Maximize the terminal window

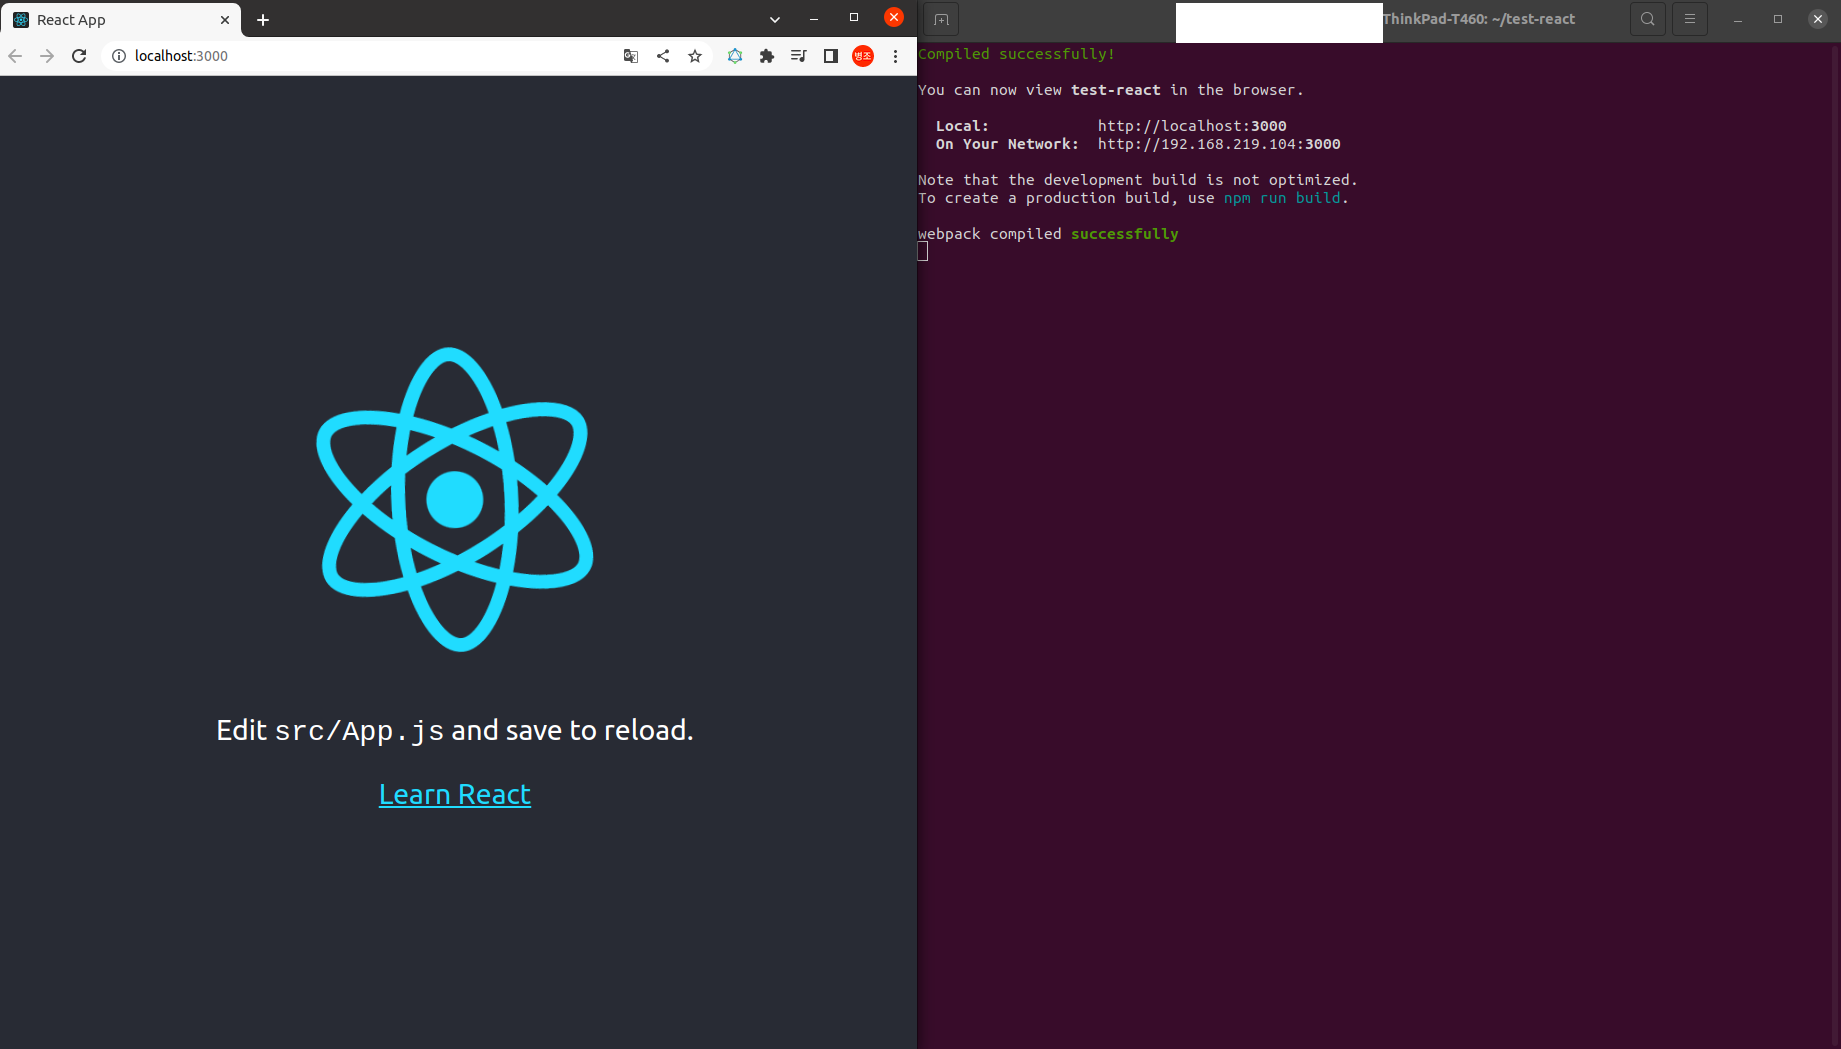1778,19
